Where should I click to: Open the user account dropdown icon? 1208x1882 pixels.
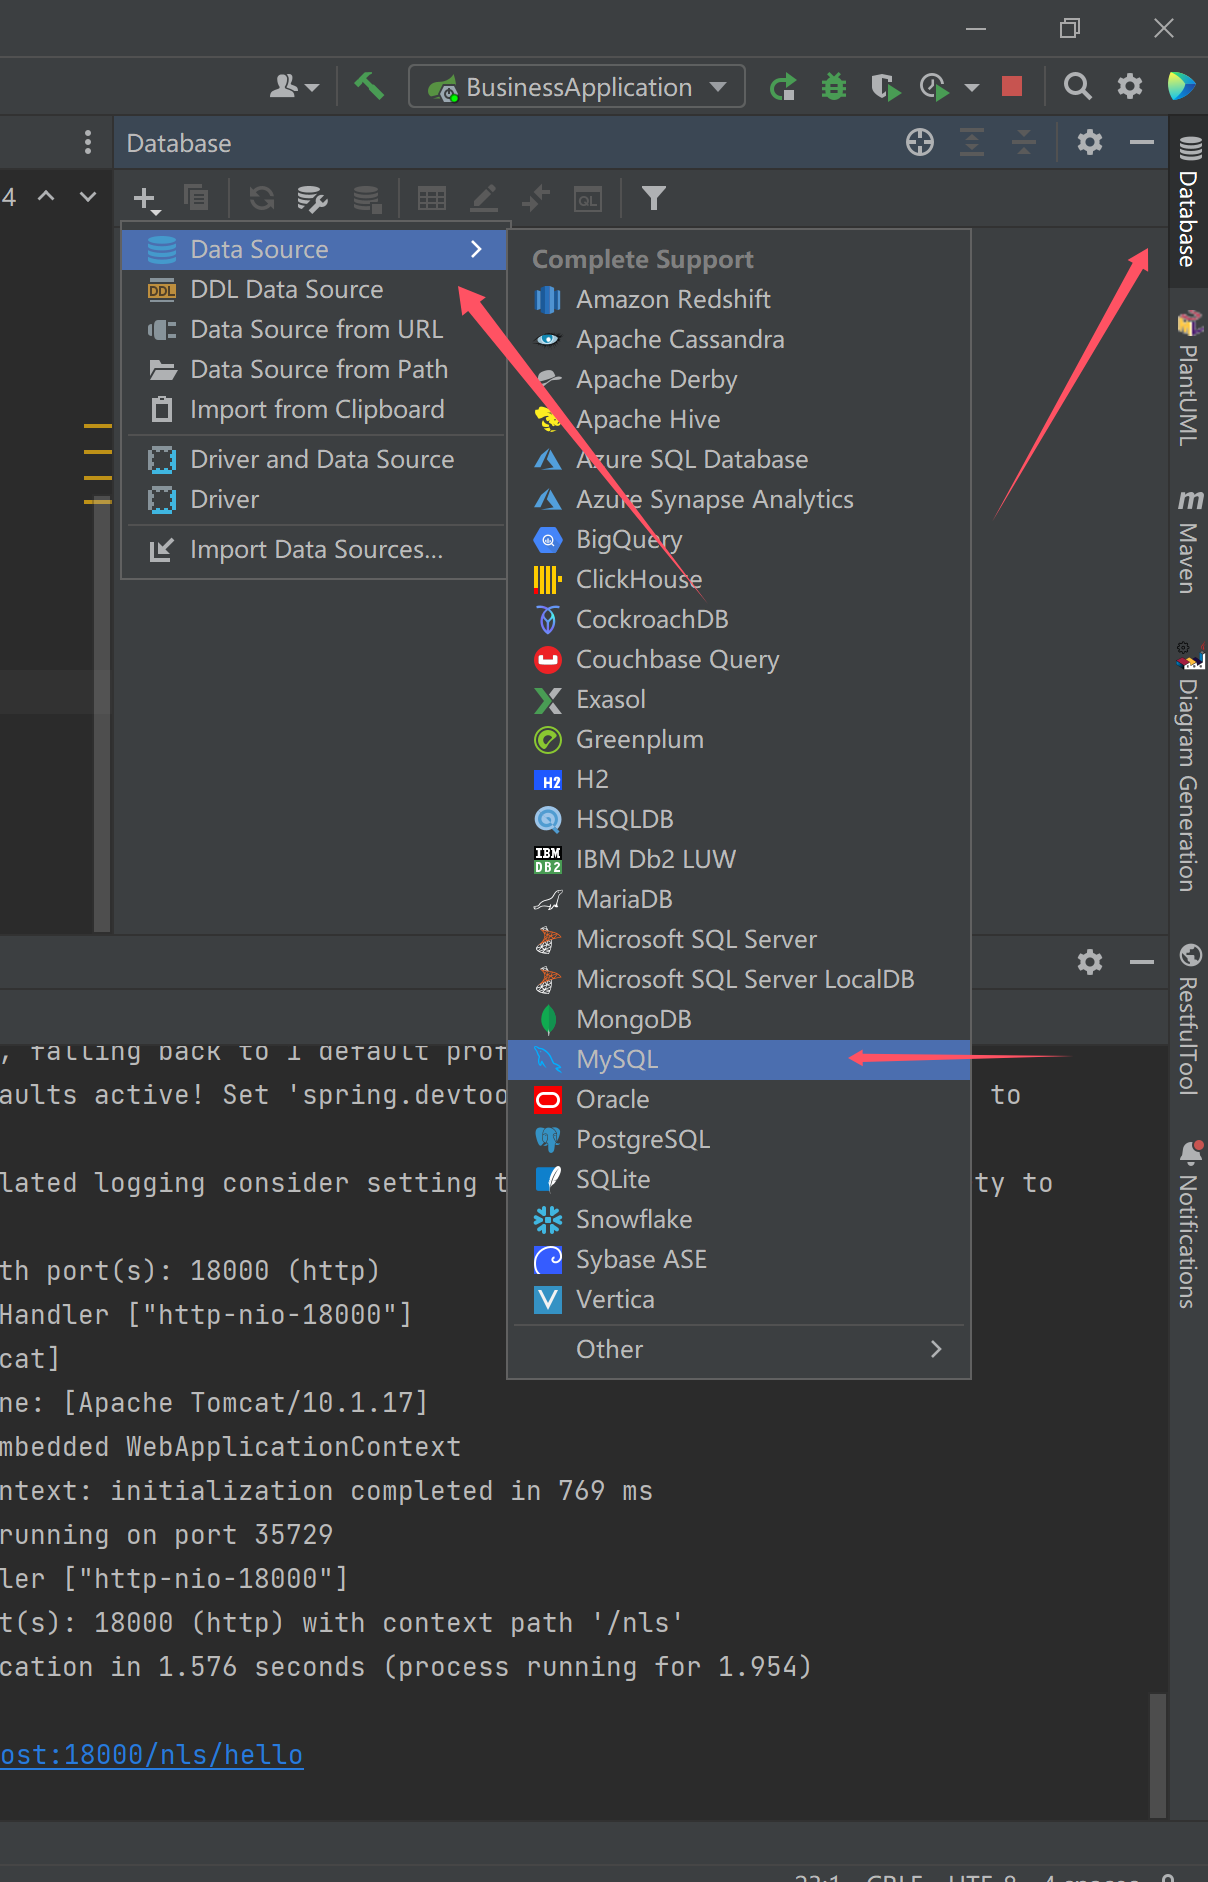(294, 87)
